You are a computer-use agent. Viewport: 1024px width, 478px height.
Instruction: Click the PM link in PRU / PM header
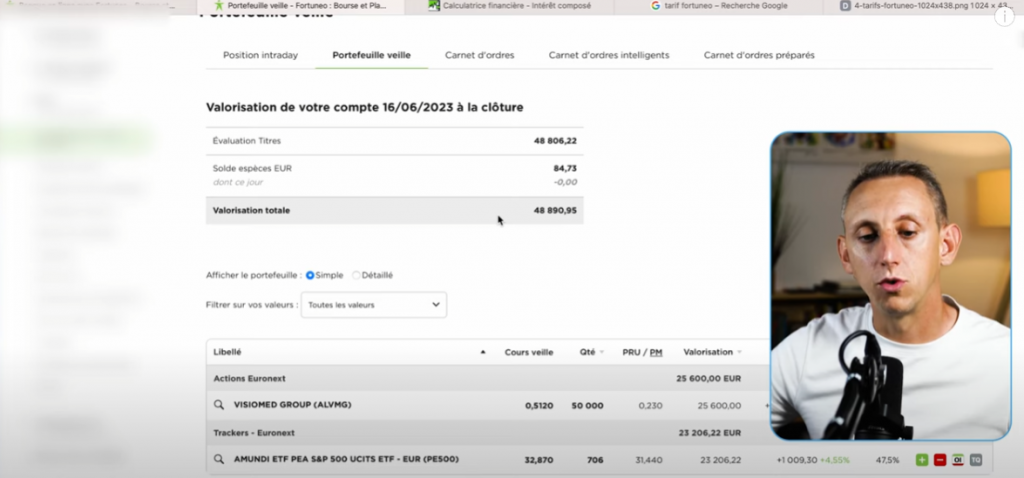point(656,352)
